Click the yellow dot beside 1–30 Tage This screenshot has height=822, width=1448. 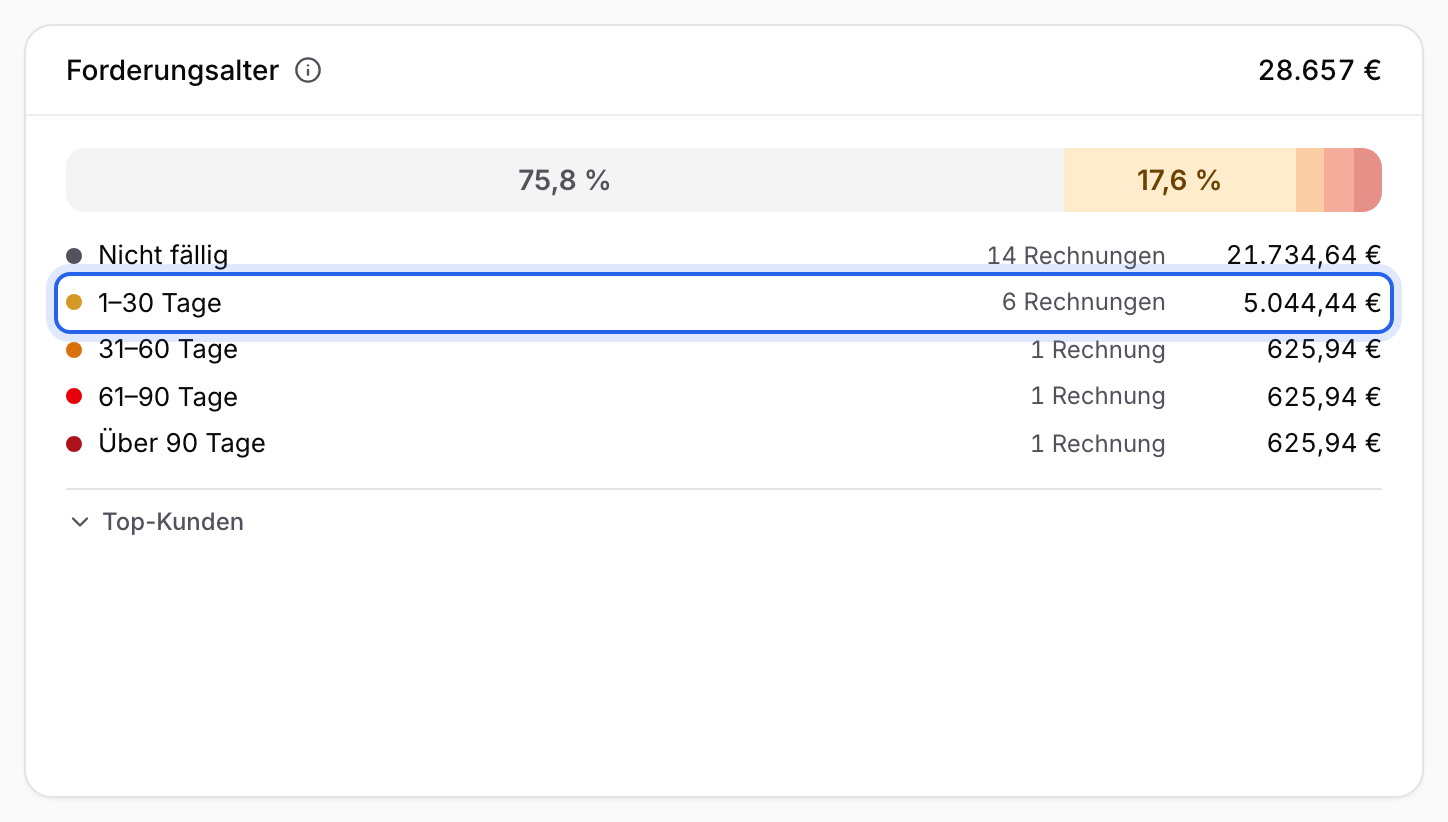(74, 302)
